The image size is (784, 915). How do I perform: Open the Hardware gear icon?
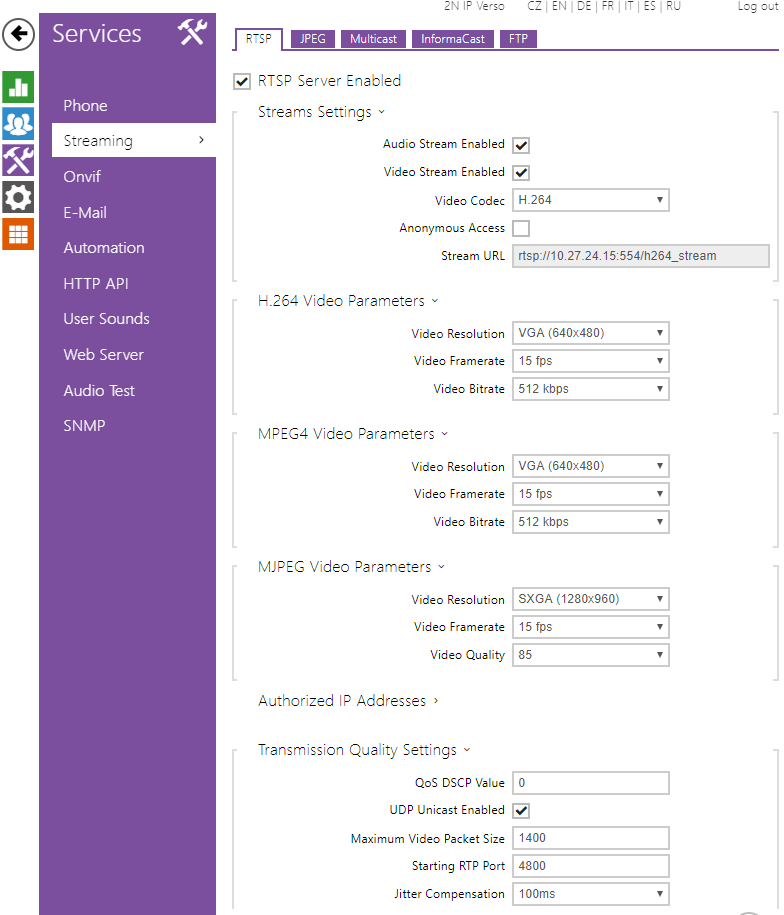[x=18, y=197]
